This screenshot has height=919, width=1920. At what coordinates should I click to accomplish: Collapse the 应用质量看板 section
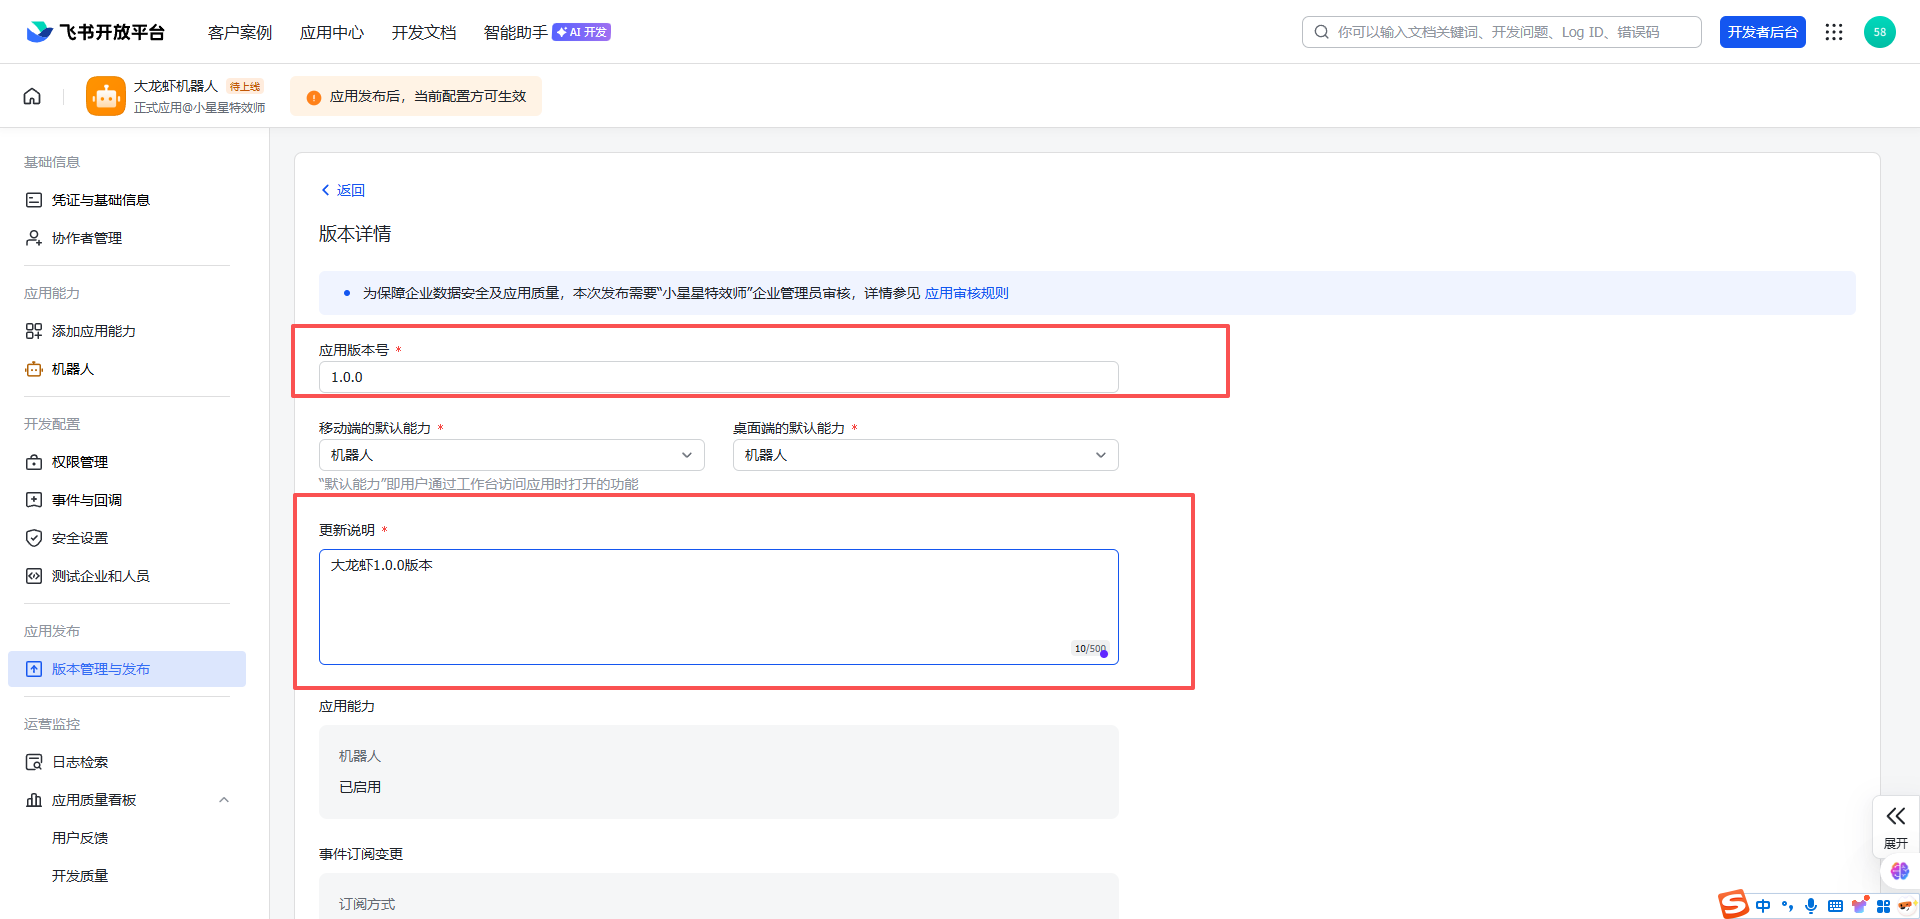coord(224,800)
